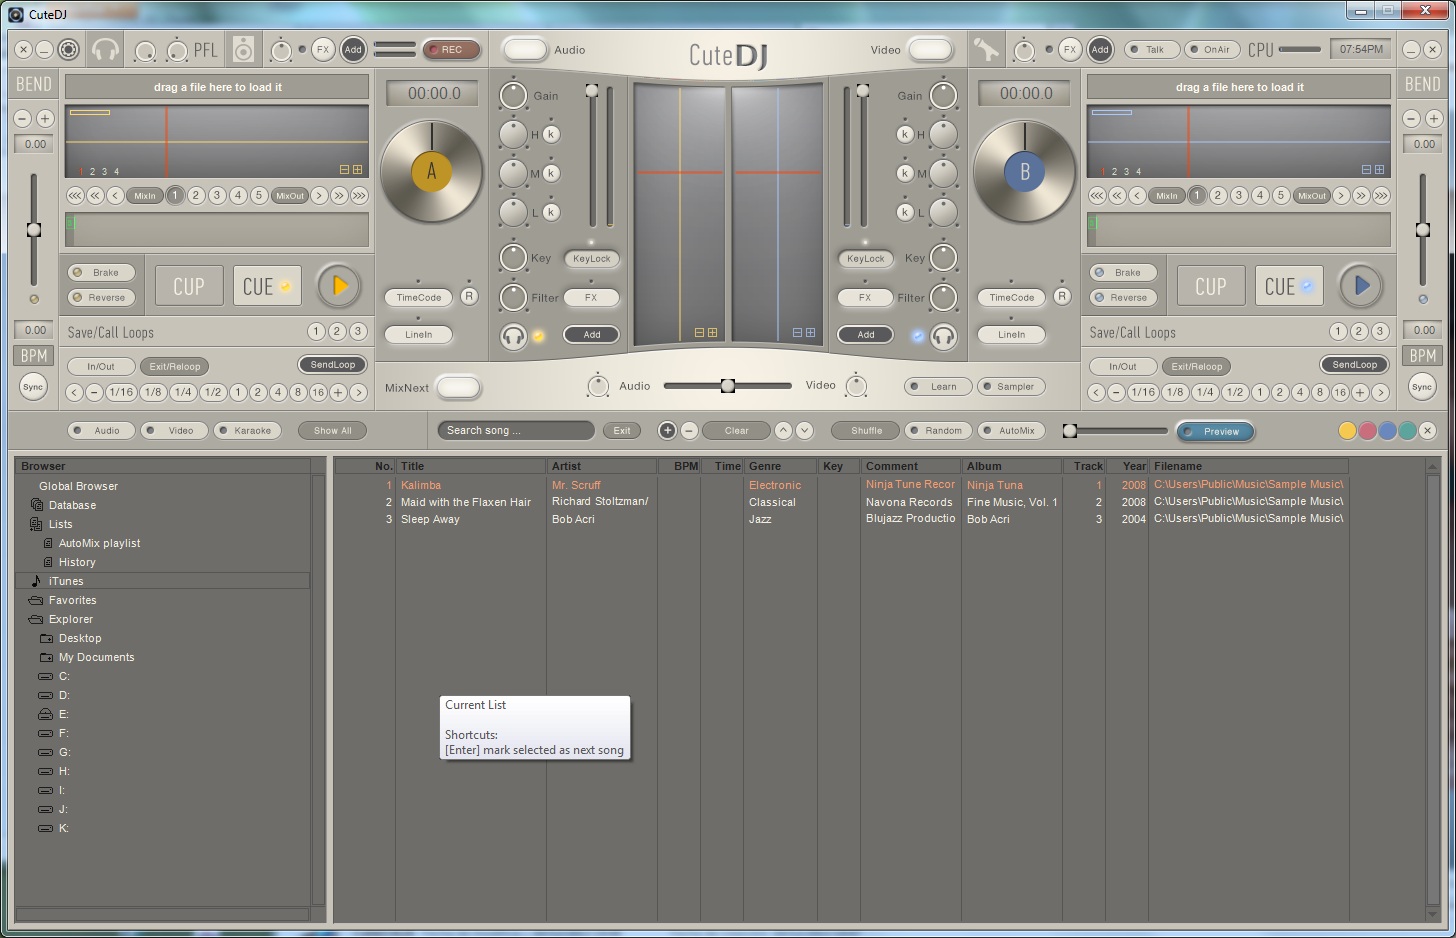Click deck B pitch bend plus button
This screenshot has width=1456, height=938.
click(1433, 118)
